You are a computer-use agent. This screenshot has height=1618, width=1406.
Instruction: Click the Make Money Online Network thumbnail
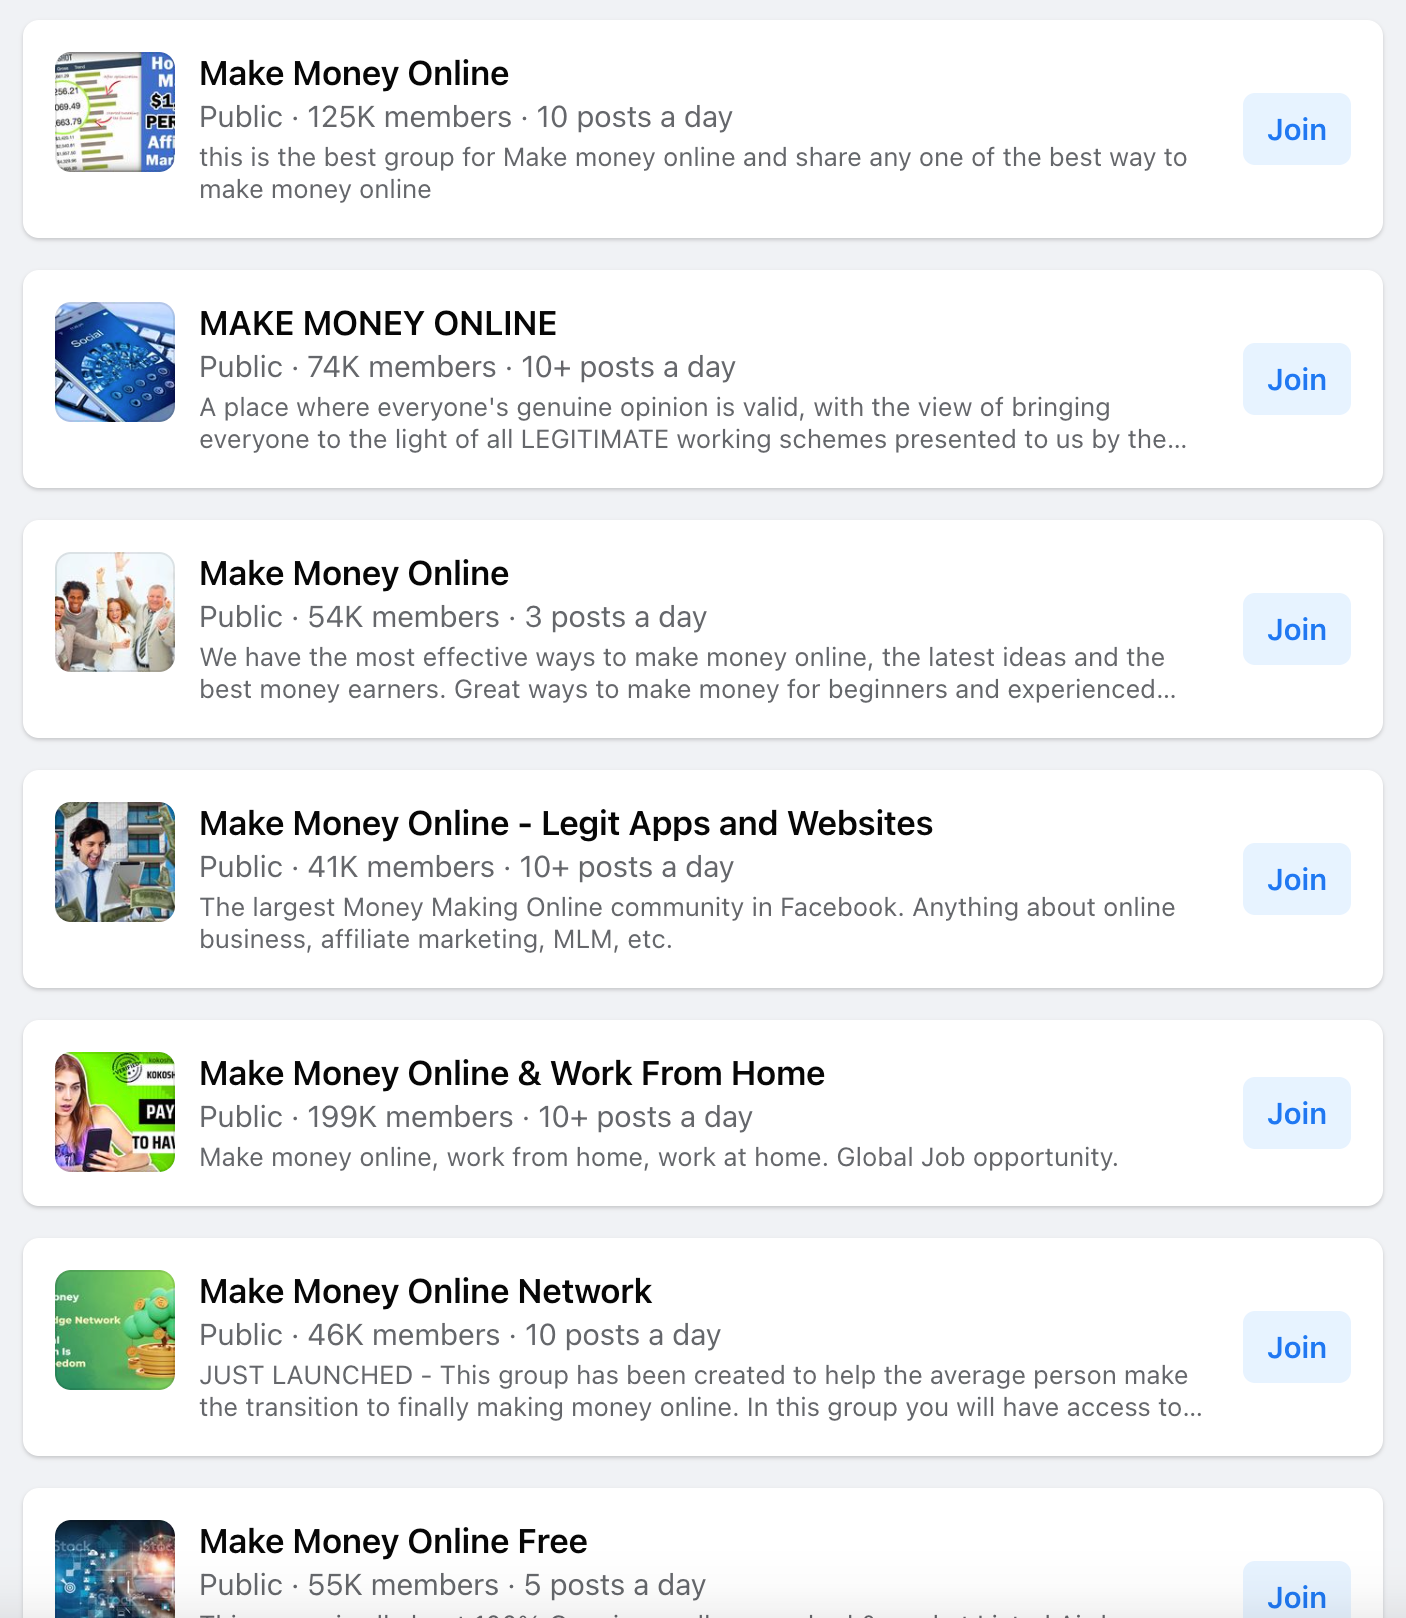point(115,1330)
